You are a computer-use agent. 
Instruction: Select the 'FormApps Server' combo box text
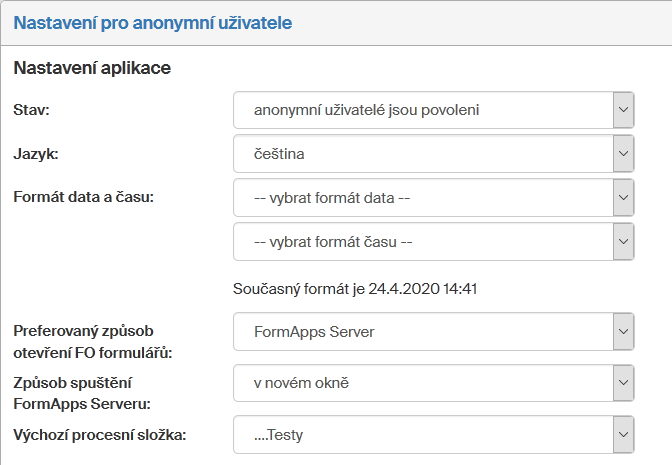422,331
